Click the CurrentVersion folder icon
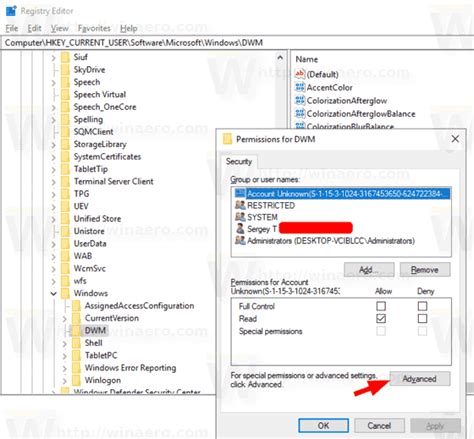Viewport: 474px width, 439px height. (x=76, y=318)
